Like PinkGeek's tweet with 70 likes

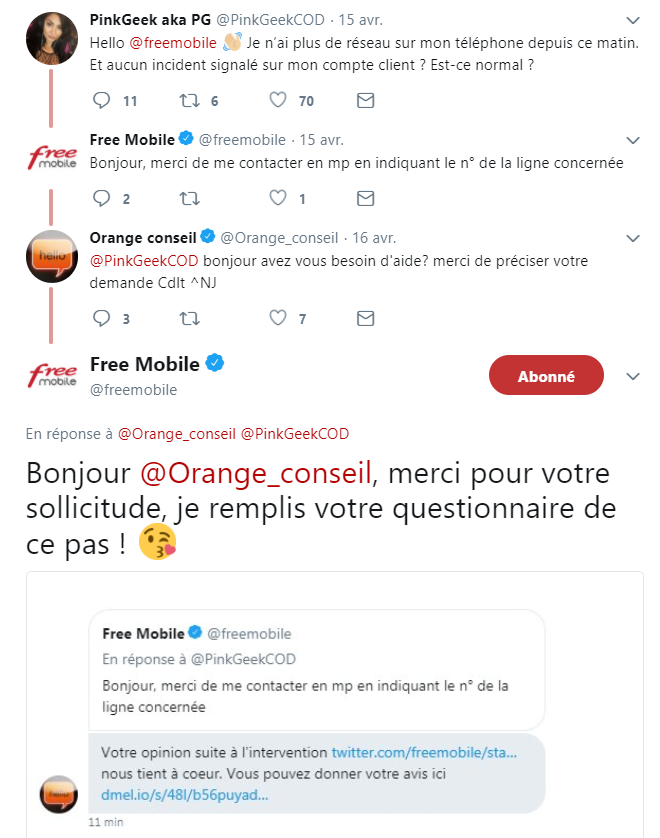[x=278, y=100]
